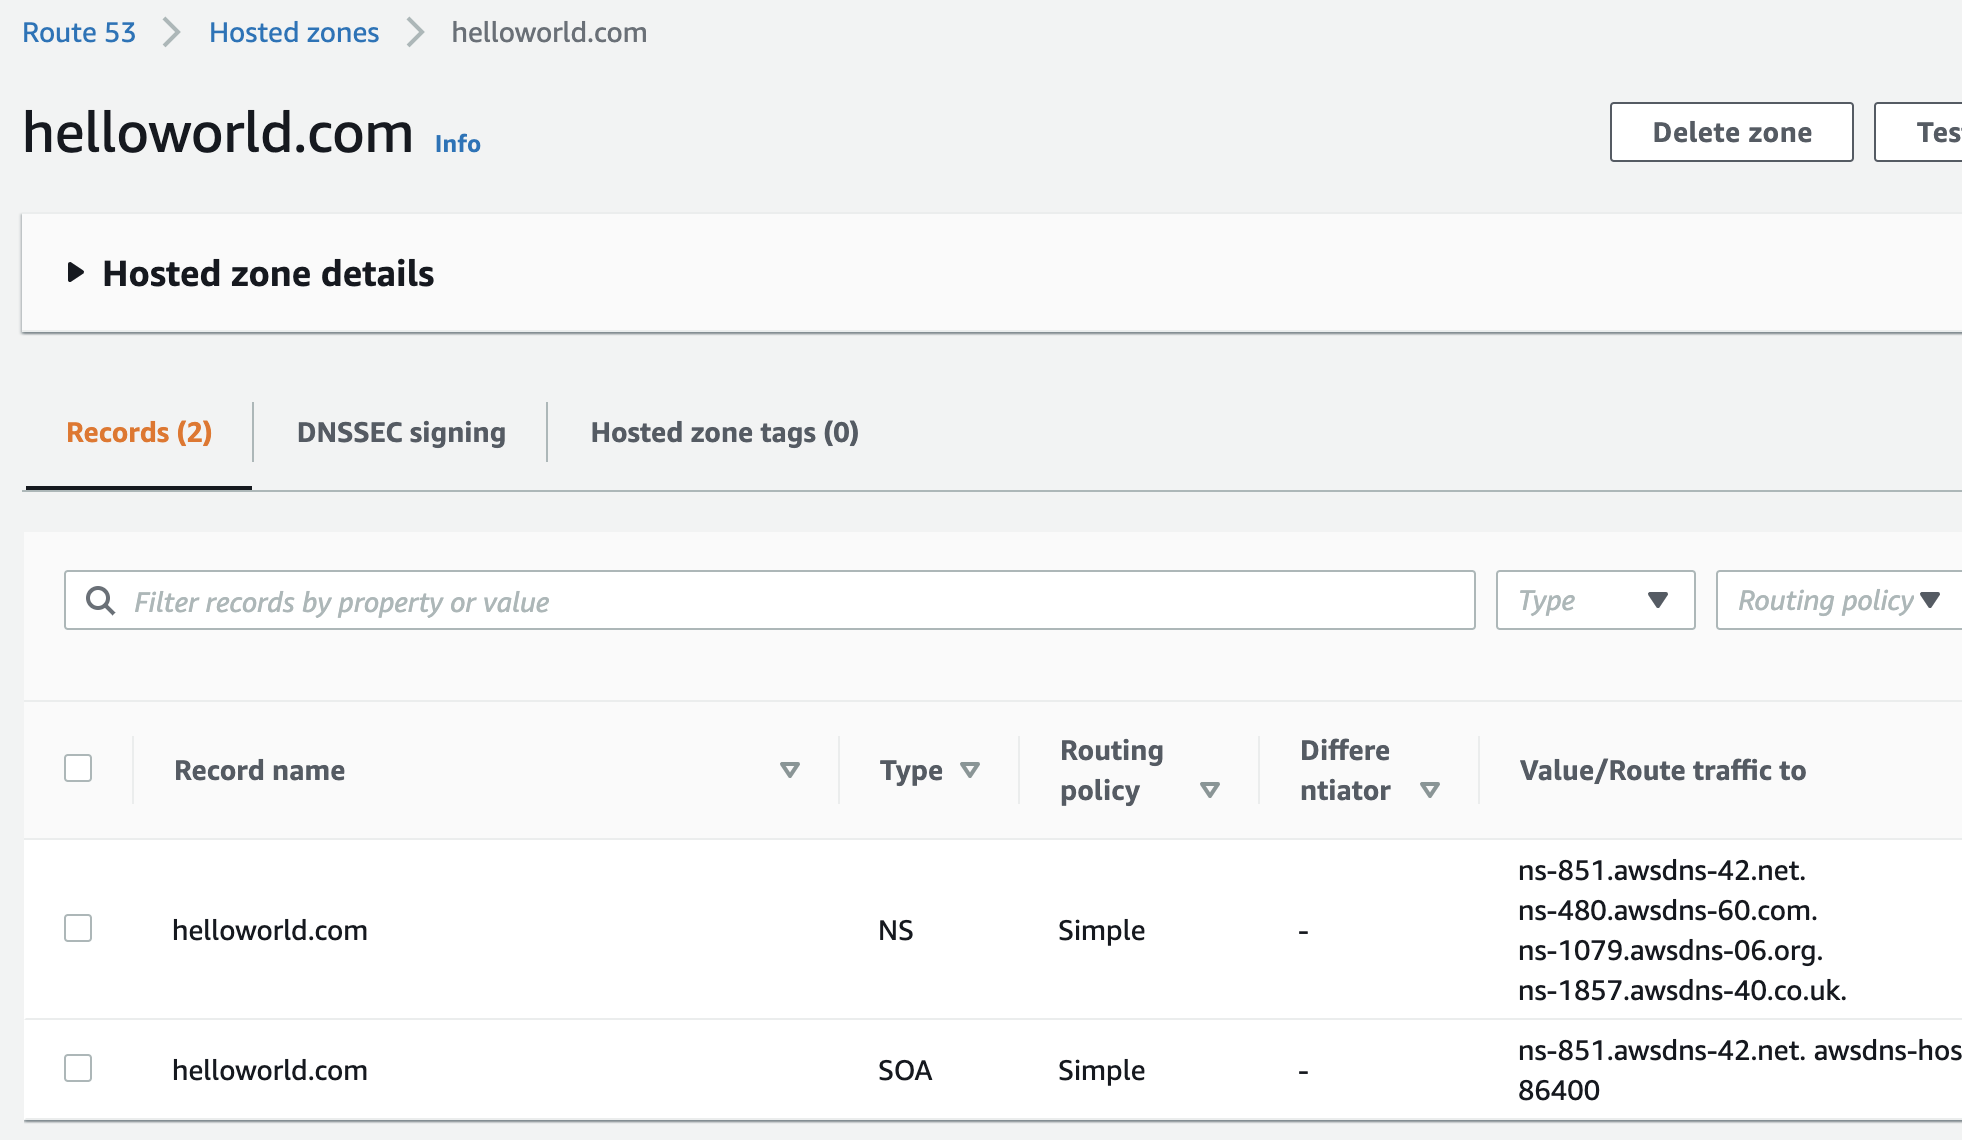Open the Info link beside helloworld.com
Screen dimensions: 1962x1140
point(458,144)
